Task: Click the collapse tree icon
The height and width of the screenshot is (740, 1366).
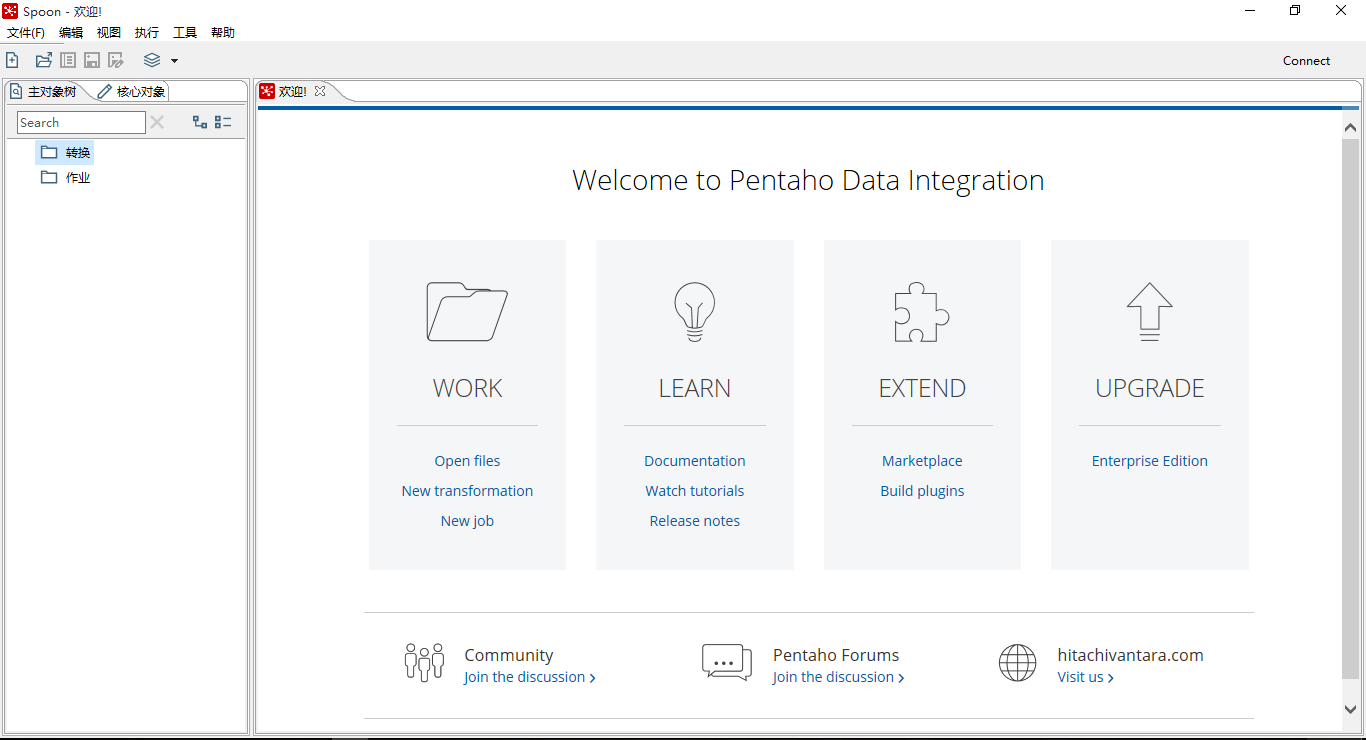Action: pos(223,122)
